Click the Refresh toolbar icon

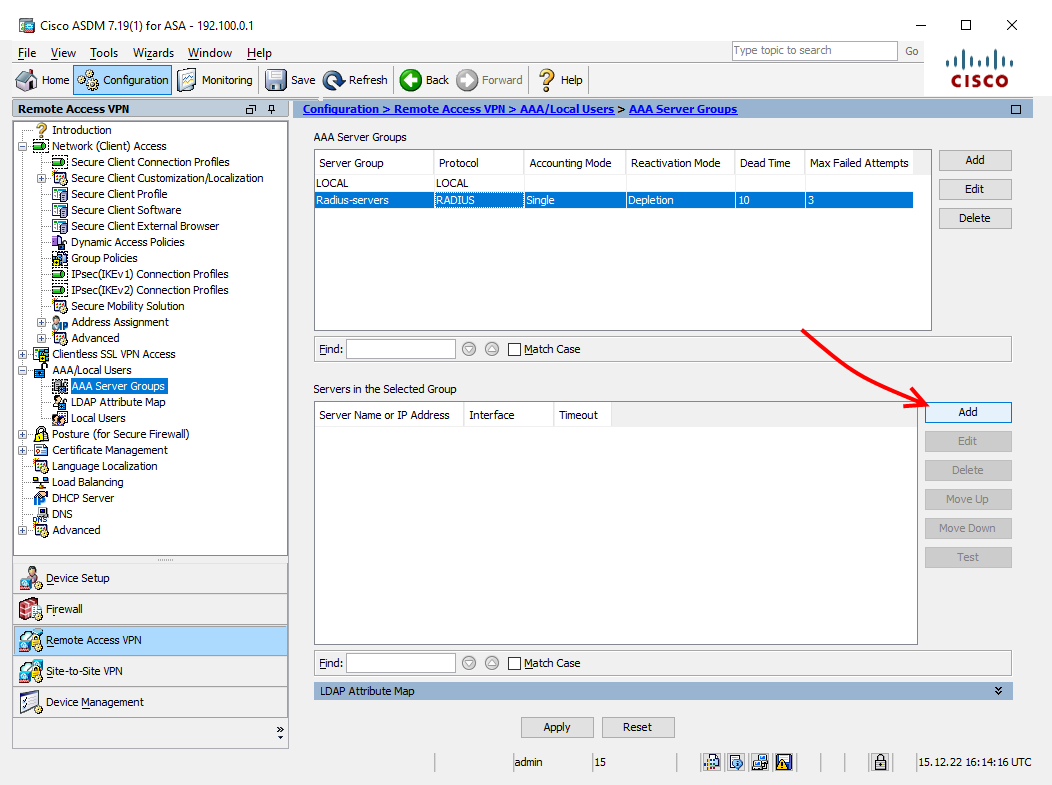(x=334, y=80)
